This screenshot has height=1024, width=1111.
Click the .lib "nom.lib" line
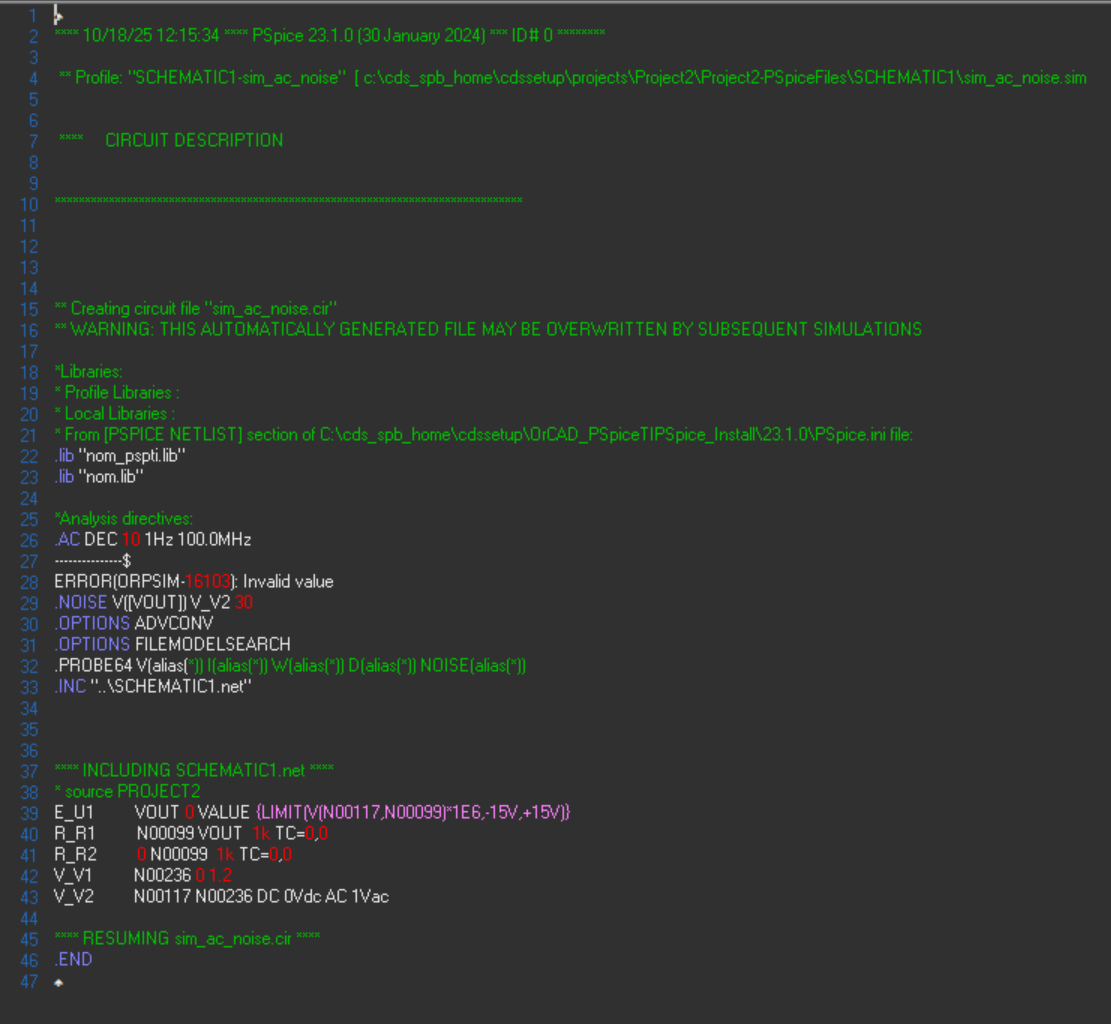point(98,477)
